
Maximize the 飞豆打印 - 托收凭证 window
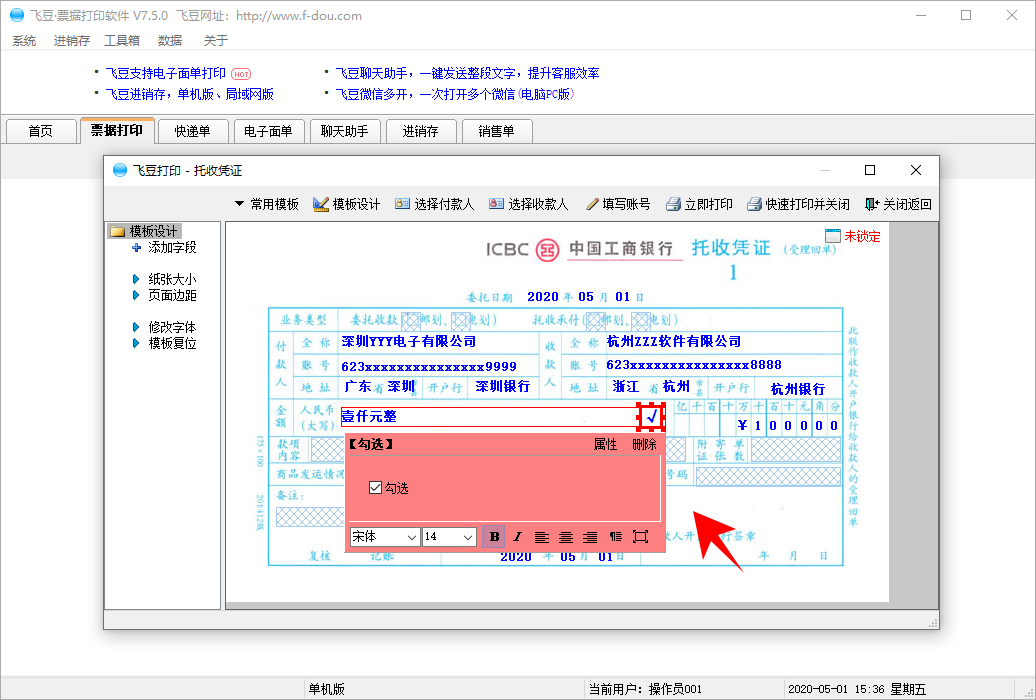[870, 171]
